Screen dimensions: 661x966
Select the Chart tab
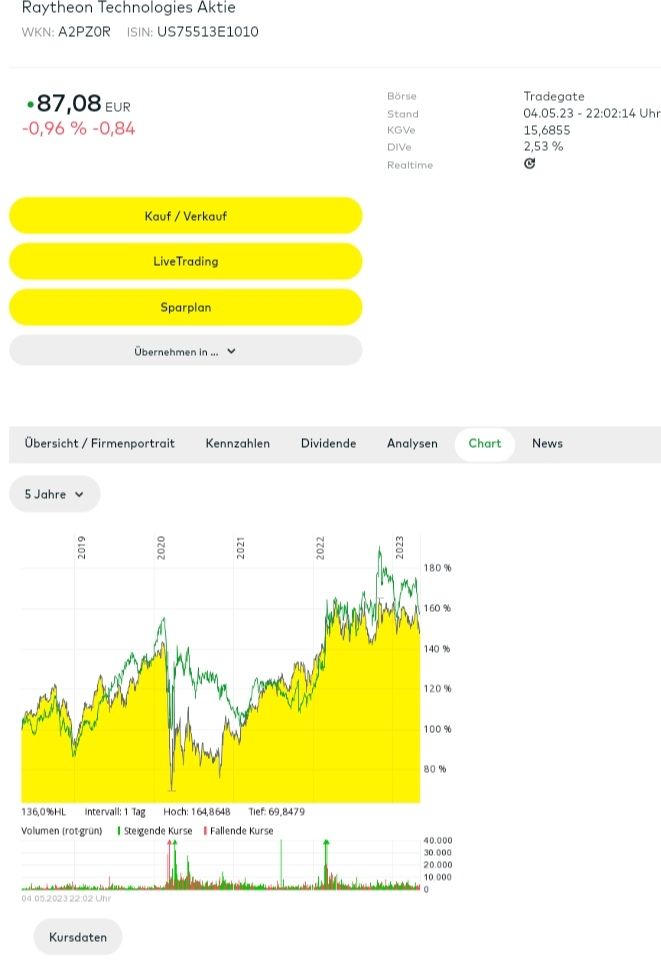485,443
